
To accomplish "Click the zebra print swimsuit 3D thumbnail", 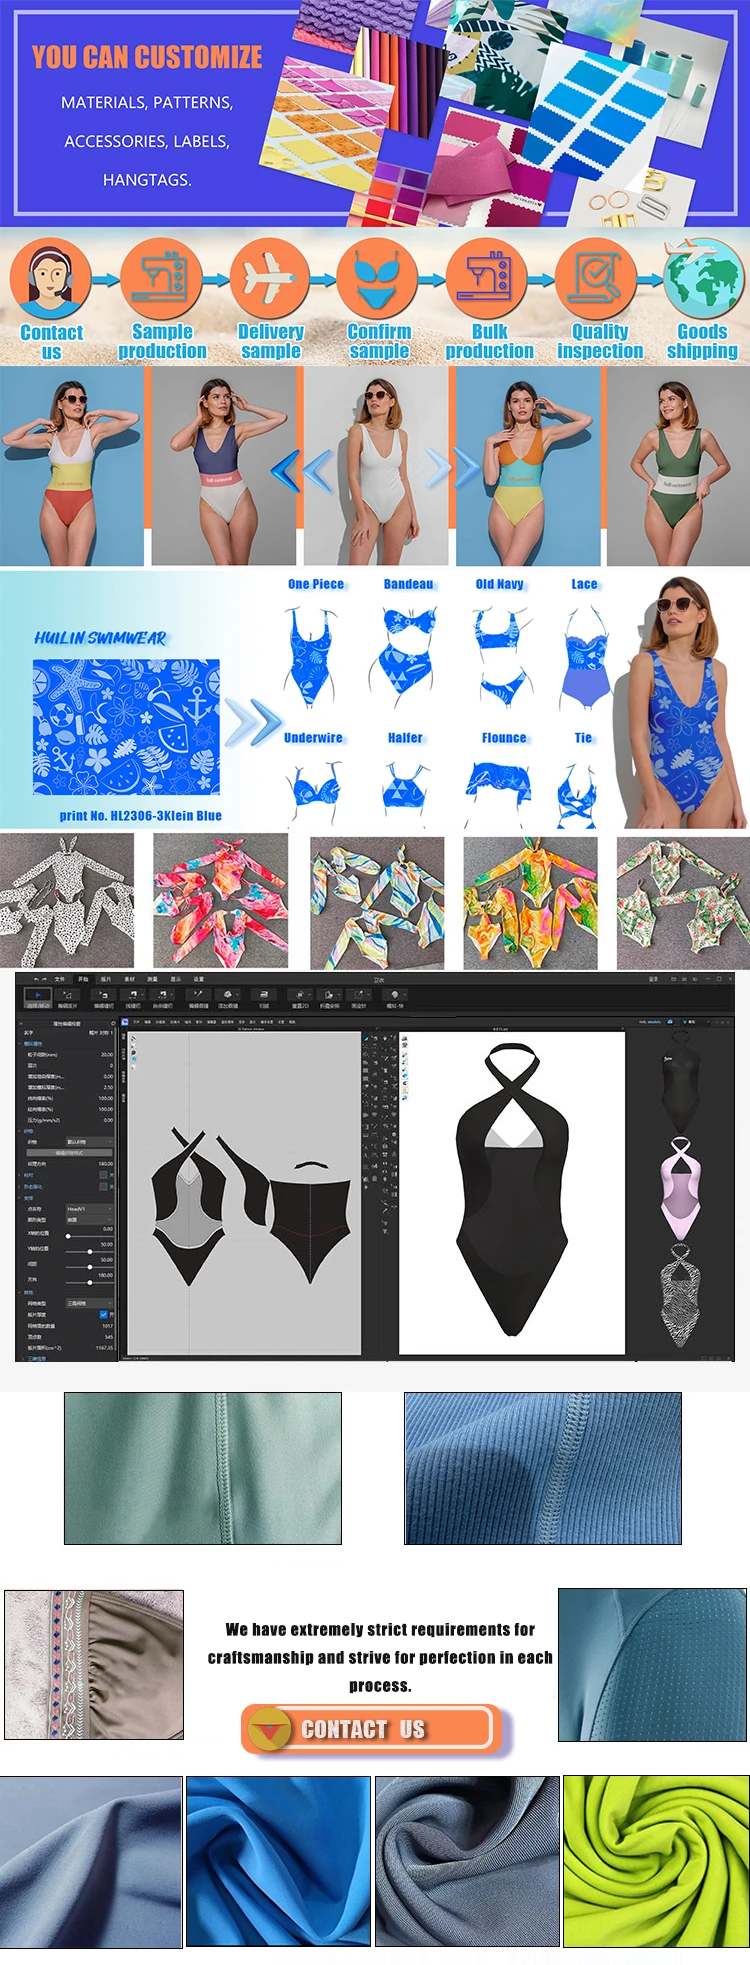I will 680,1295.
